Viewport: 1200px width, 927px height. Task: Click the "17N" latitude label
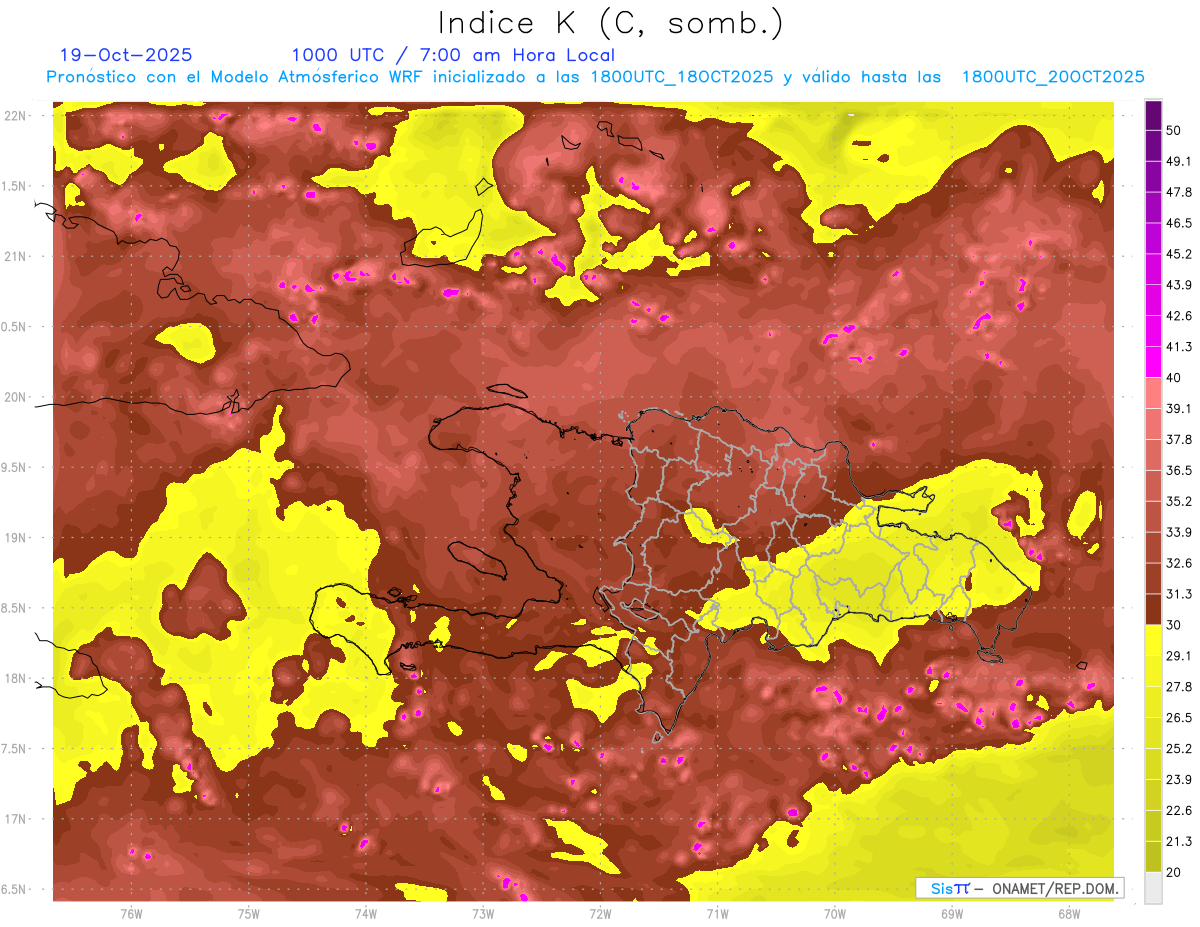click(17, 820)
